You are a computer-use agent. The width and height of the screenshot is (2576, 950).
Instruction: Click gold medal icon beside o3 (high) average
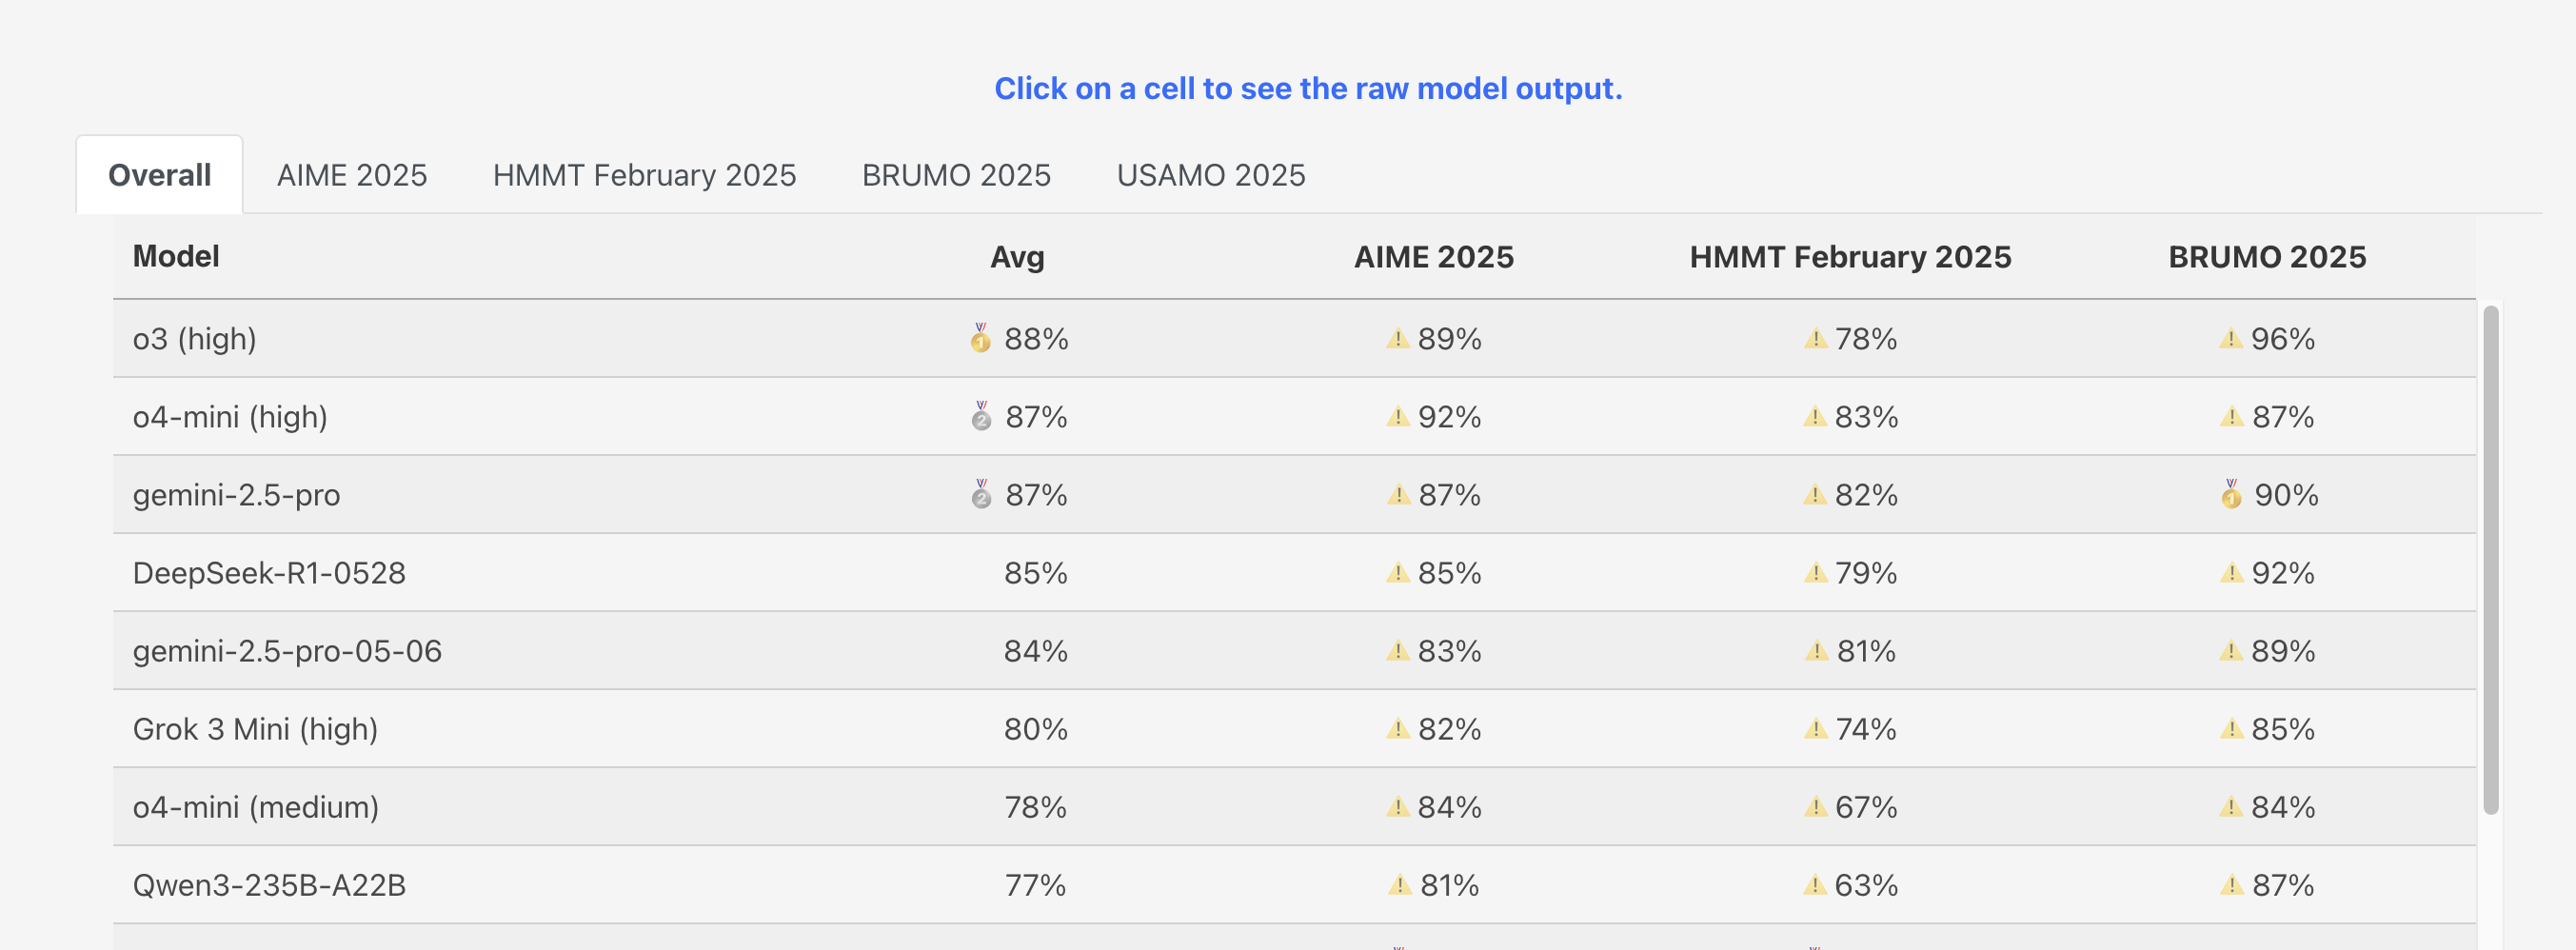click(x=980, y=339)
